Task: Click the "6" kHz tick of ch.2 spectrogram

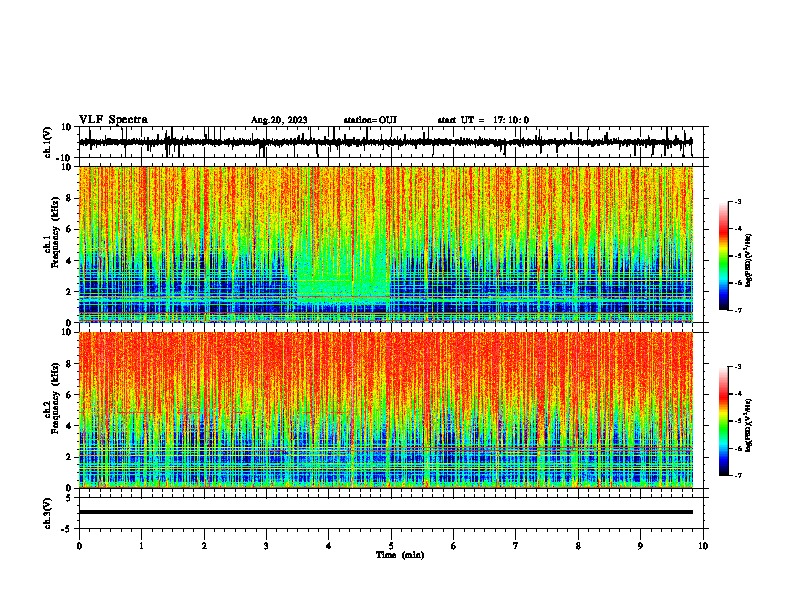Action: tap(69, 395)
